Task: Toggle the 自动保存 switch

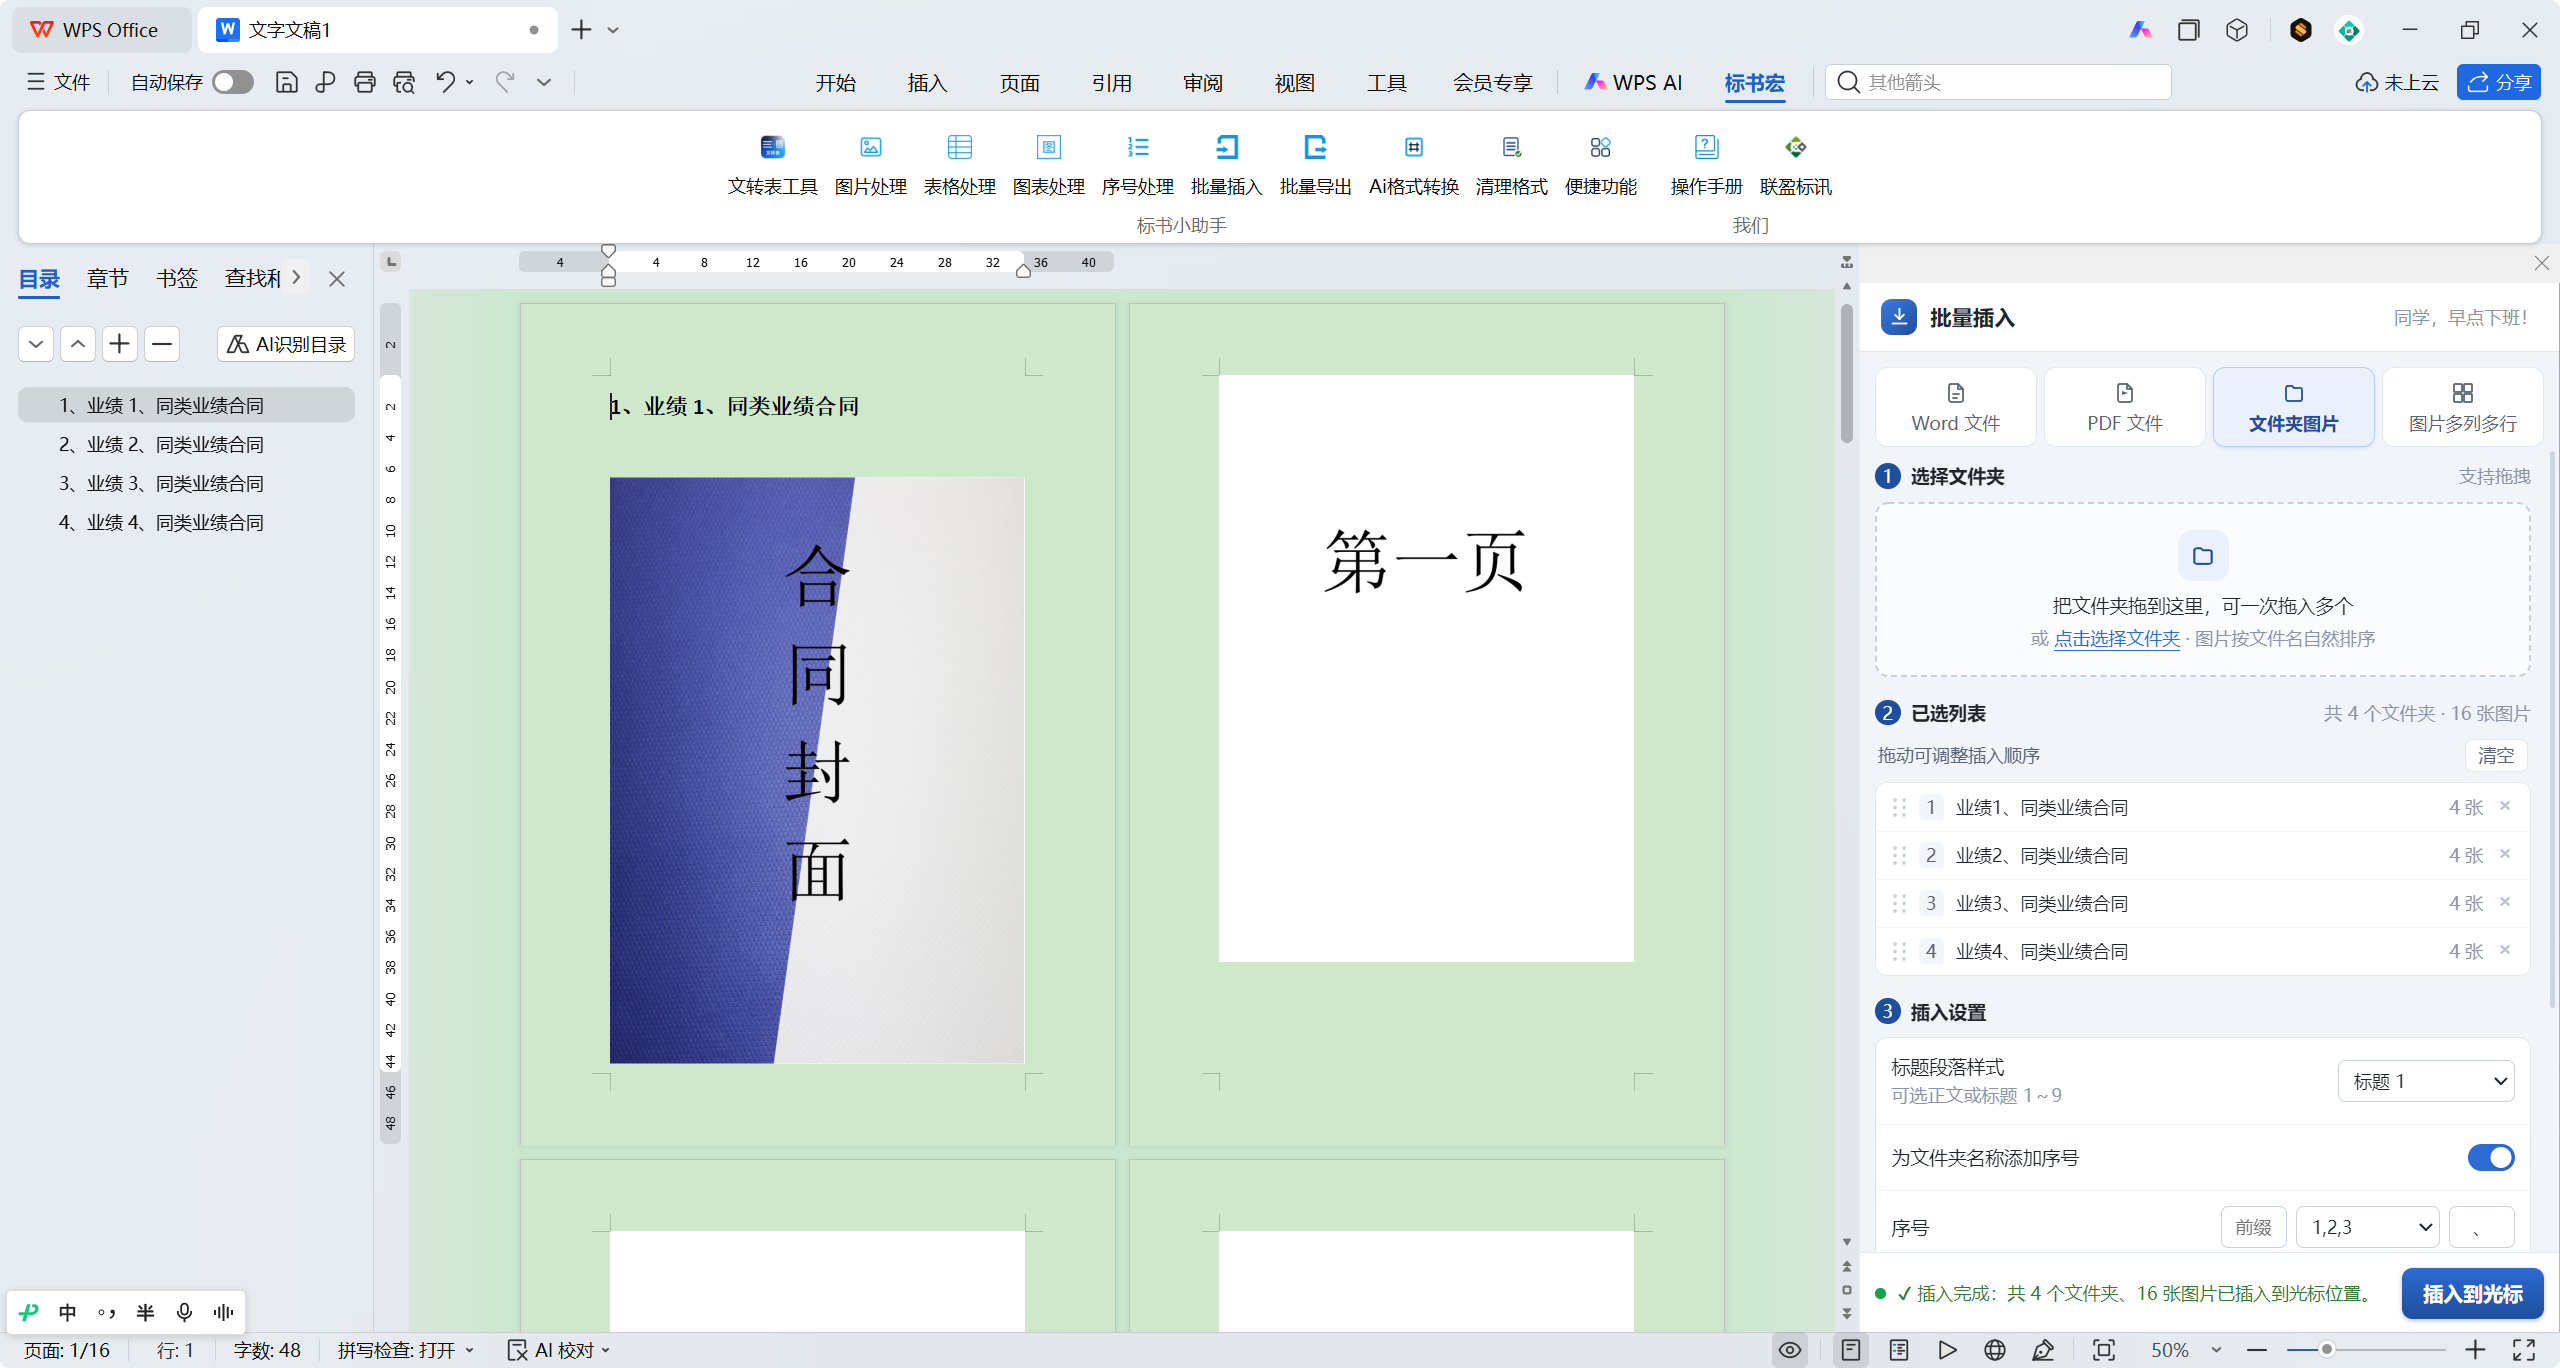Action: point(233,82)
